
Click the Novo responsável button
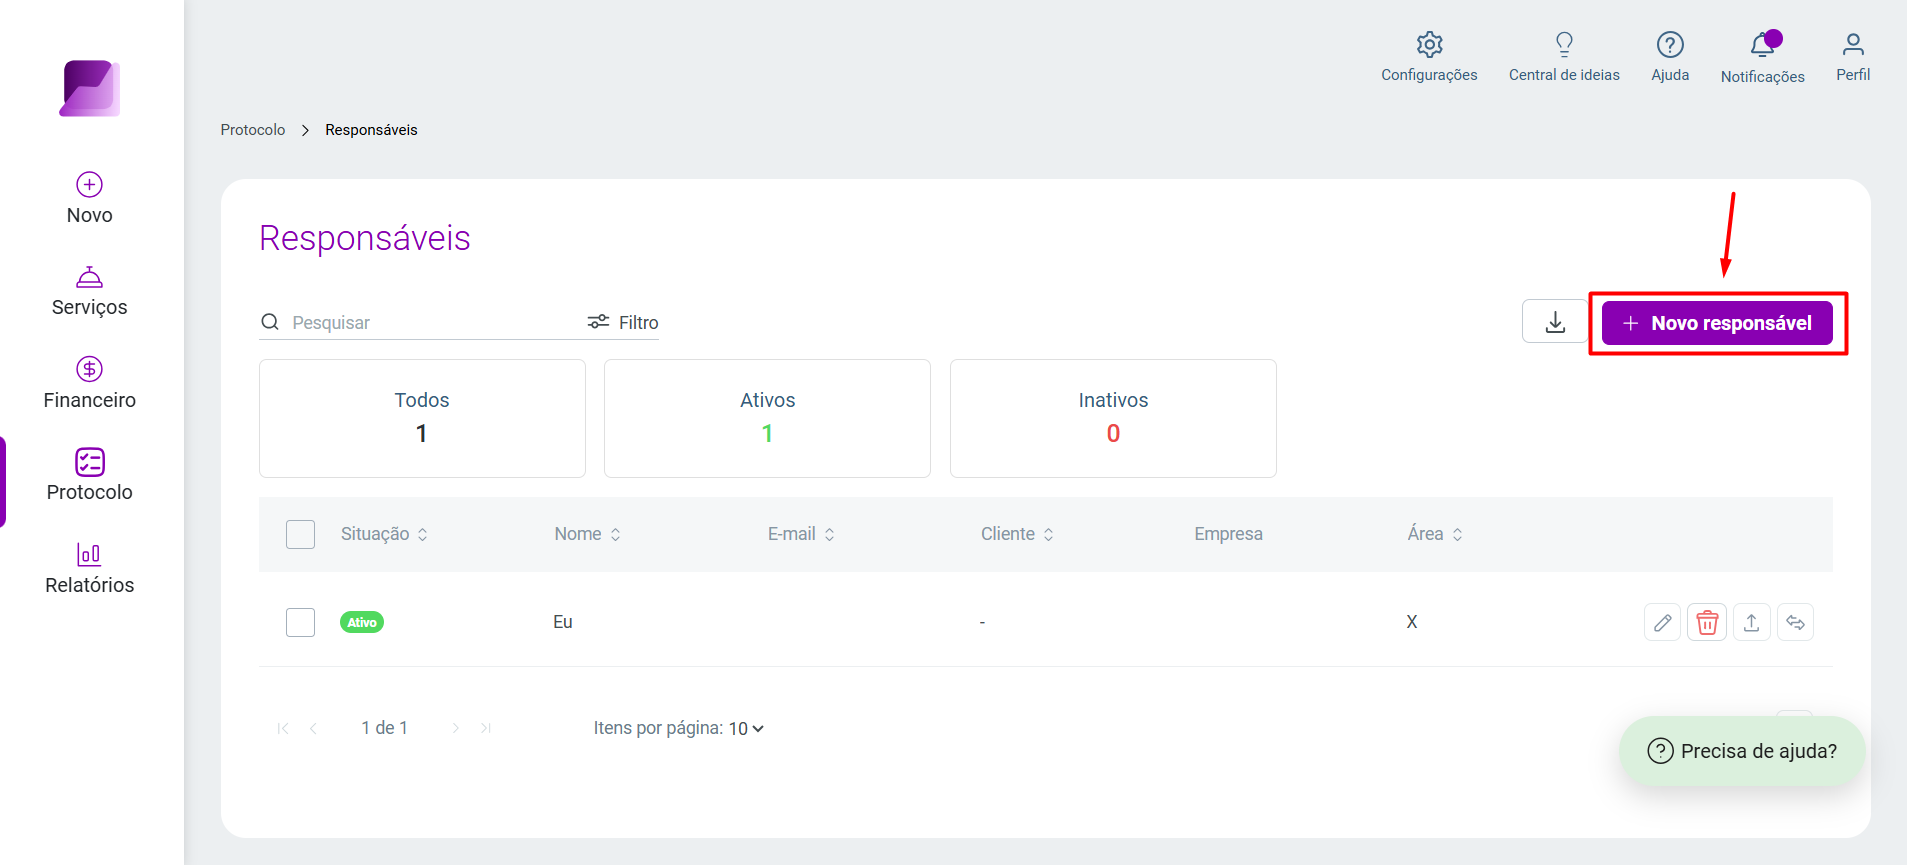(1717, 323)
